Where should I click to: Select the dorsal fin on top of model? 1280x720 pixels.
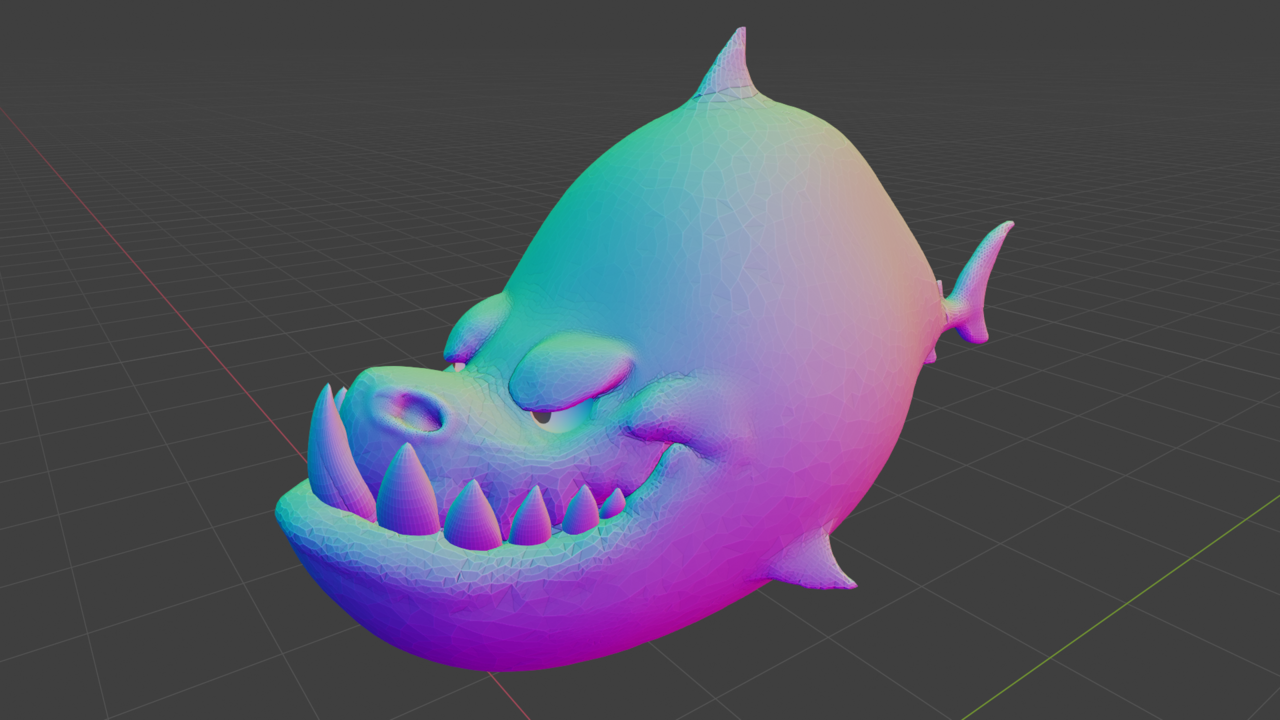tap(729, 67)
